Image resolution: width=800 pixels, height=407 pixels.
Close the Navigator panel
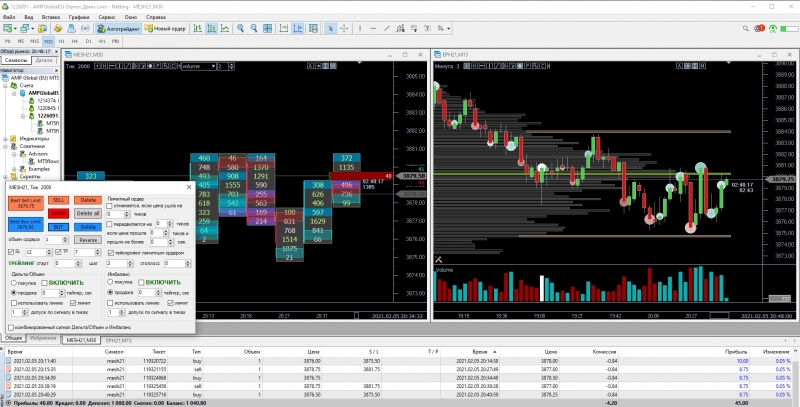click(57, 70)
